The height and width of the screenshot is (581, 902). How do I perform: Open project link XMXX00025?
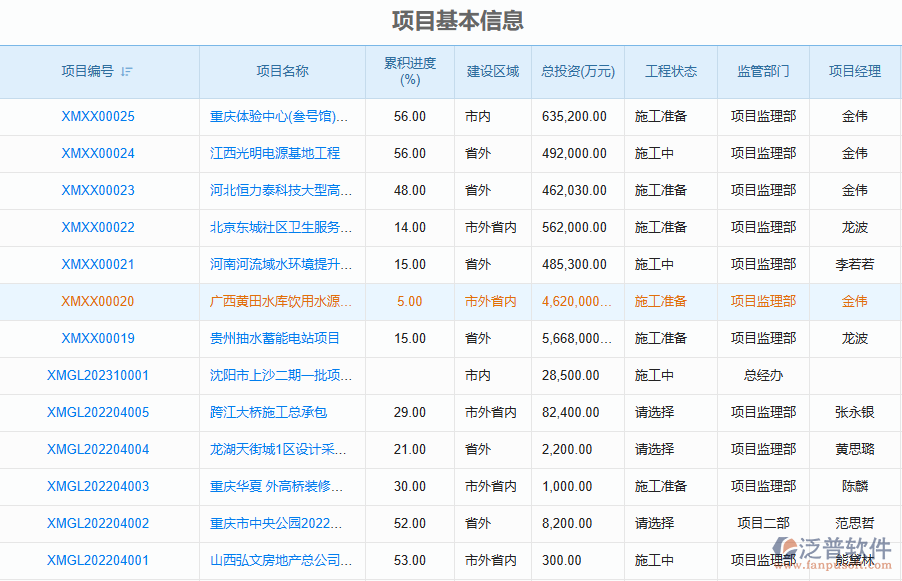[98, 116]
